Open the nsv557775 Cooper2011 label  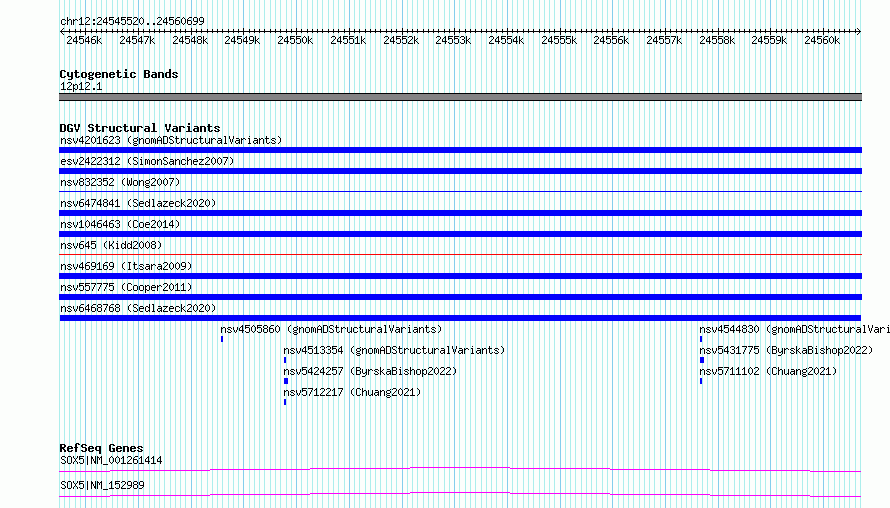pos(126,287)
